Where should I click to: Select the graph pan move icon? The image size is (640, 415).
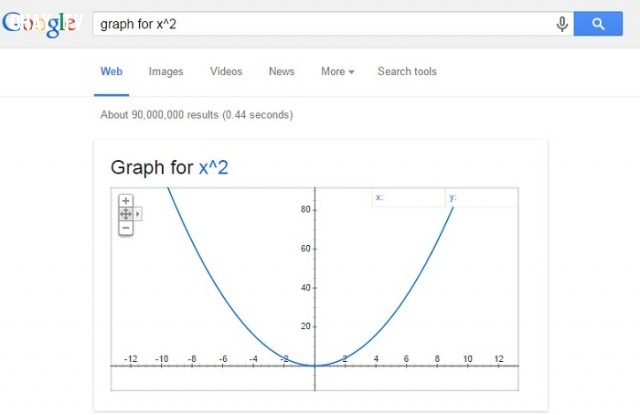tap(126, 214)
